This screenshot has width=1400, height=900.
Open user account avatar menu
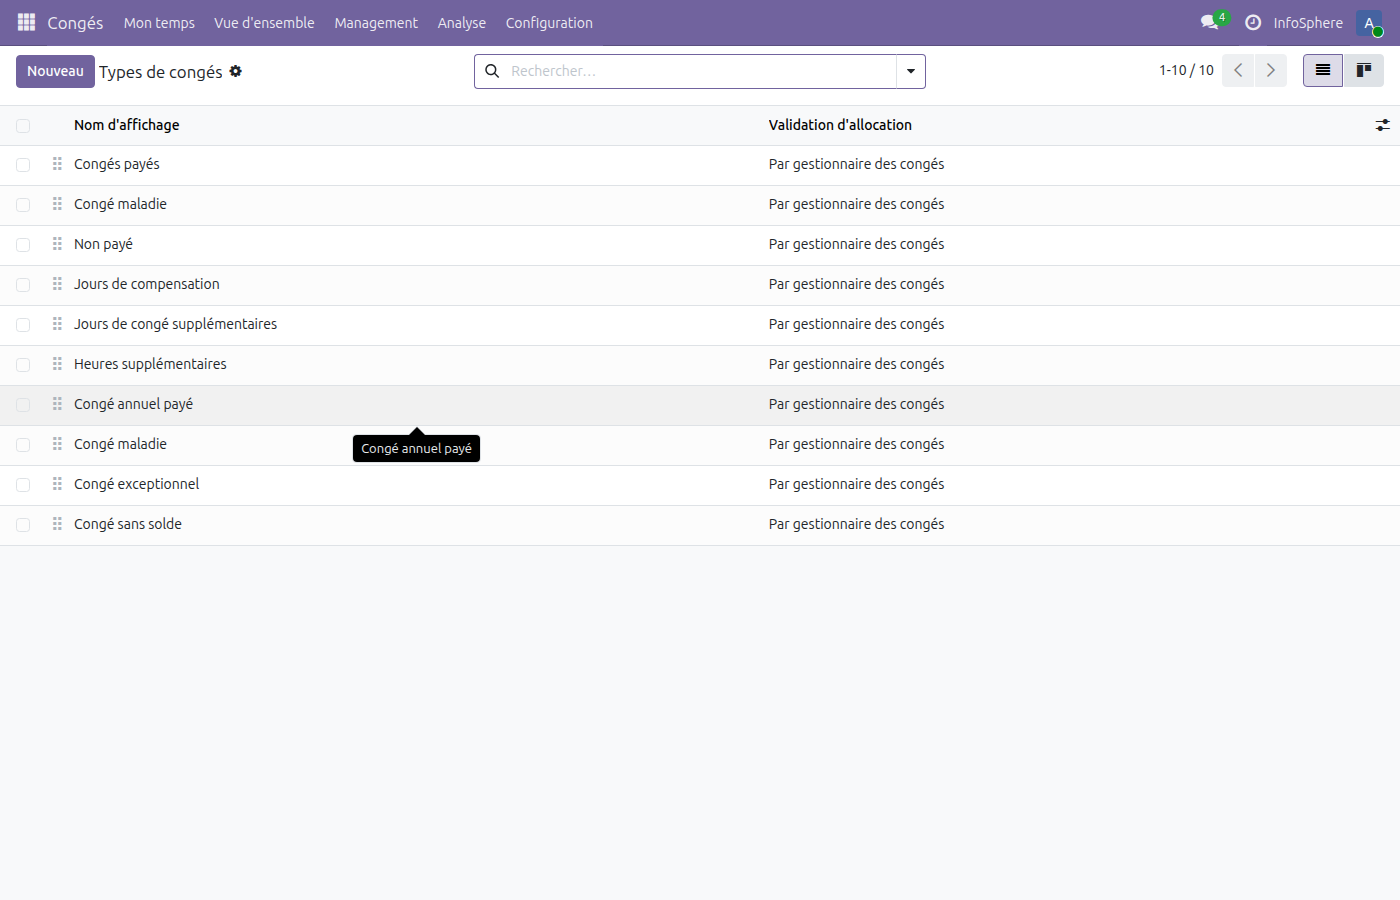(x=1369, y=22)
